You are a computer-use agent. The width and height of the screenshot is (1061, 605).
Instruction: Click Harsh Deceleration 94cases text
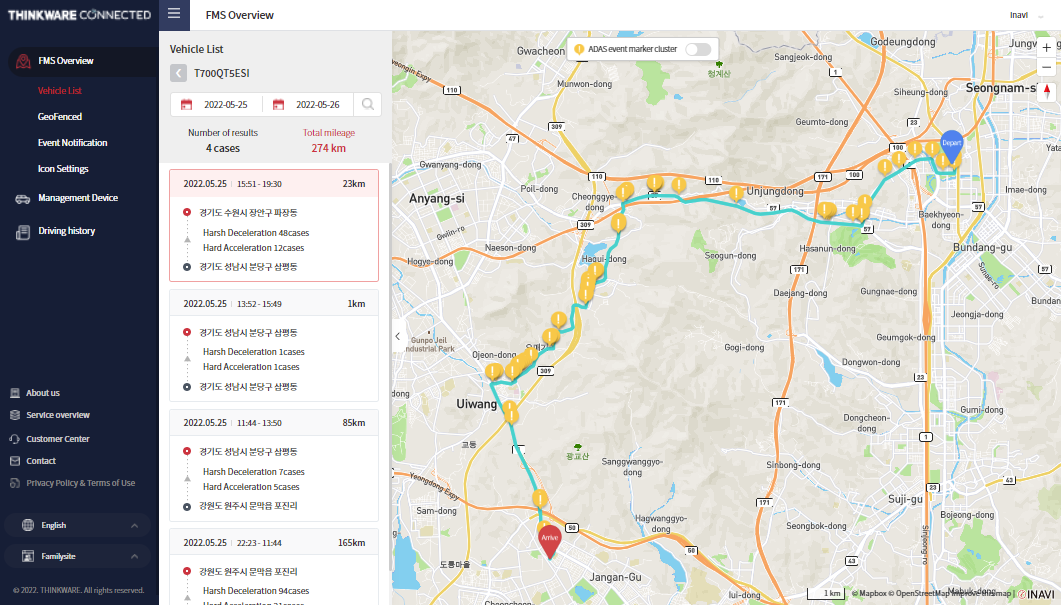(256, 591)
